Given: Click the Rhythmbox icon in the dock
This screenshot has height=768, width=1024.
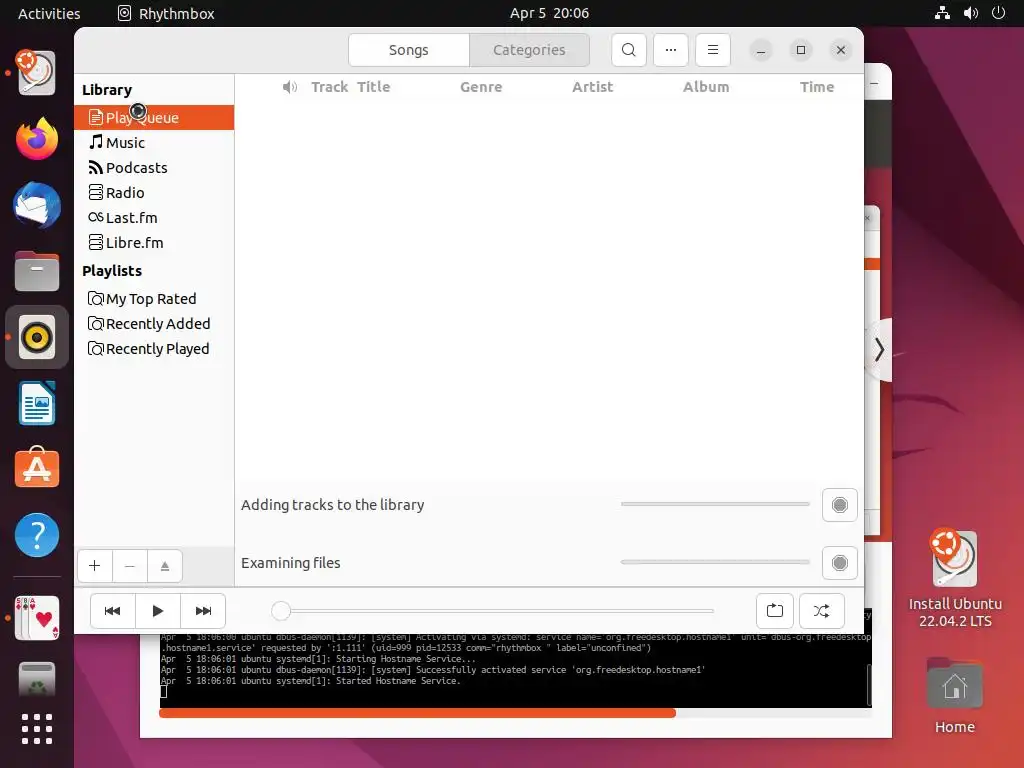Looking at the screenshot, I should coord(37,337).
